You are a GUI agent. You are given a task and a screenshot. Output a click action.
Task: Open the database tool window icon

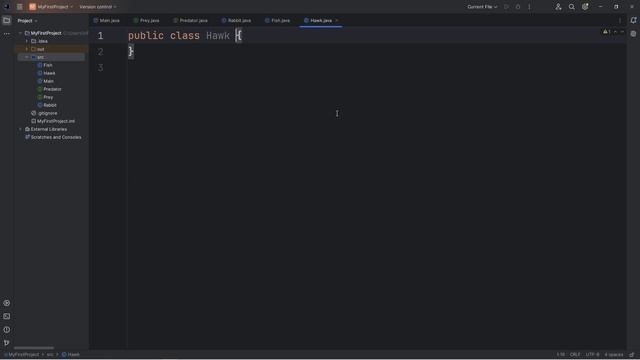[x=633, y=34]
